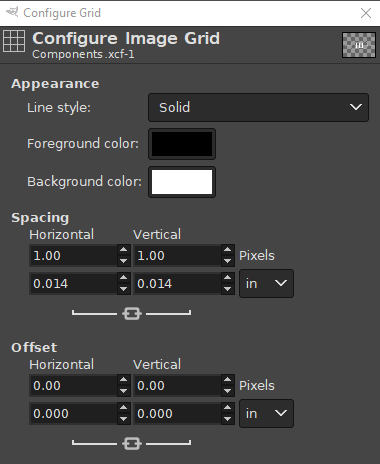Decrease Horizontal spacing inches with down arrow
Screen dimensions: 380x464
point(124,289)
